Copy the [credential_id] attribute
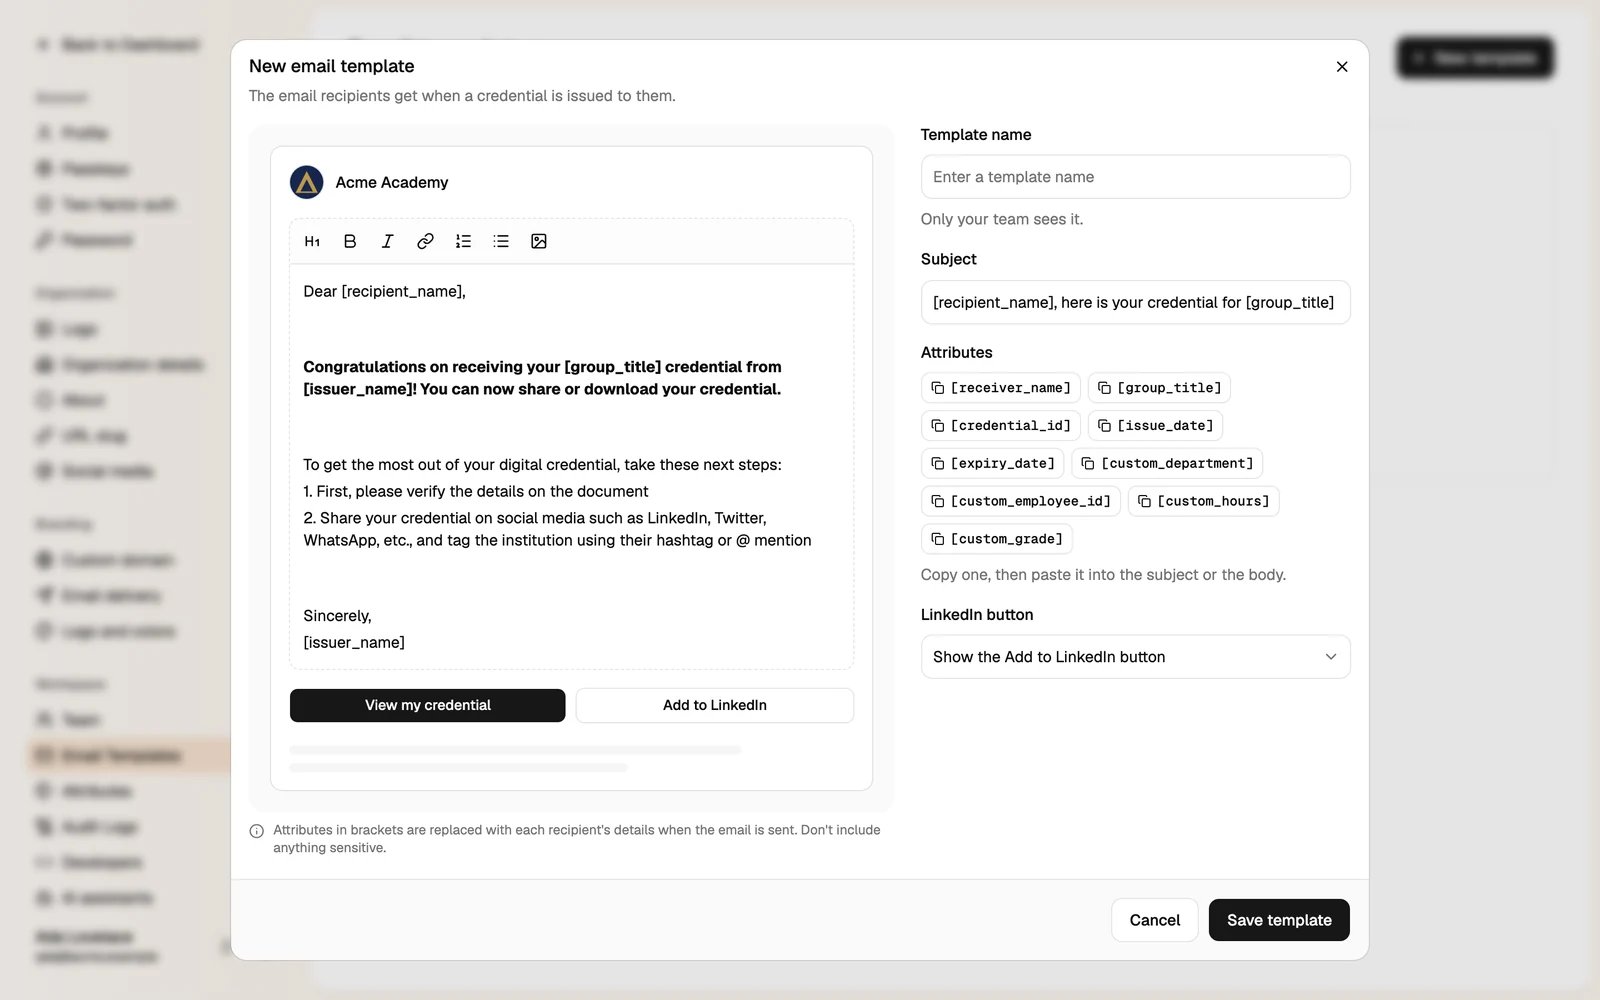The image size is (1600, 1000). (x=1000, y=426)
